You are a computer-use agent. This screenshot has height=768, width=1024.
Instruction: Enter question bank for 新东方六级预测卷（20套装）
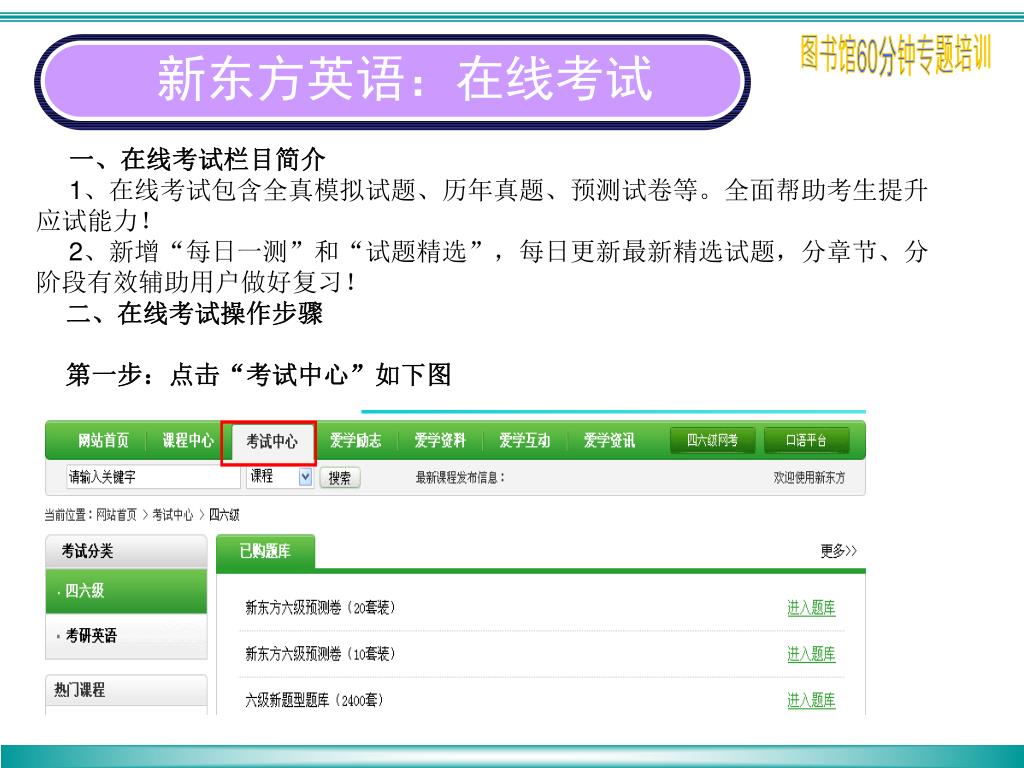pos(811,608)
